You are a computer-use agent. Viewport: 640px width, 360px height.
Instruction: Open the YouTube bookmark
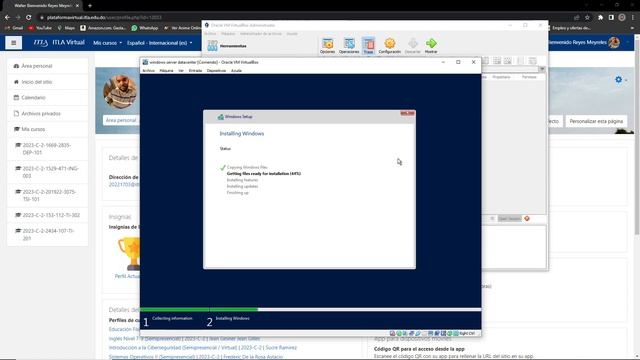tap(40, 28)
